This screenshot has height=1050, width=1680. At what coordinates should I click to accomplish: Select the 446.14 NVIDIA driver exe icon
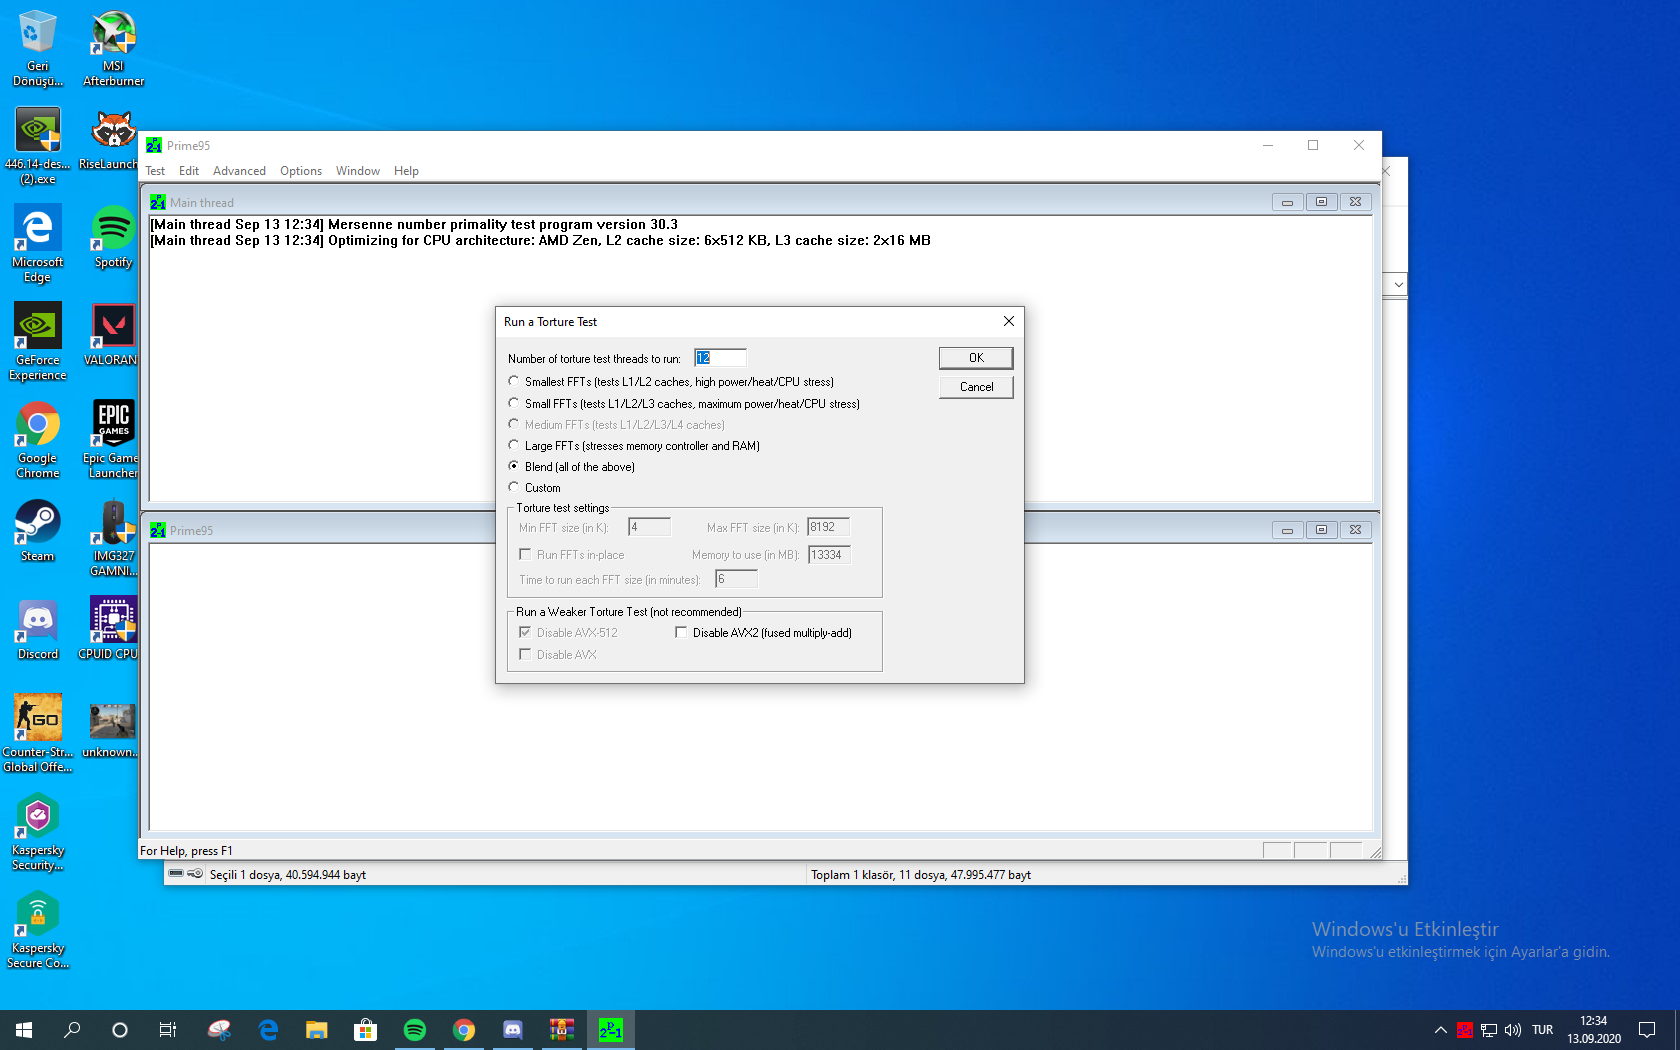click(37, 146)
